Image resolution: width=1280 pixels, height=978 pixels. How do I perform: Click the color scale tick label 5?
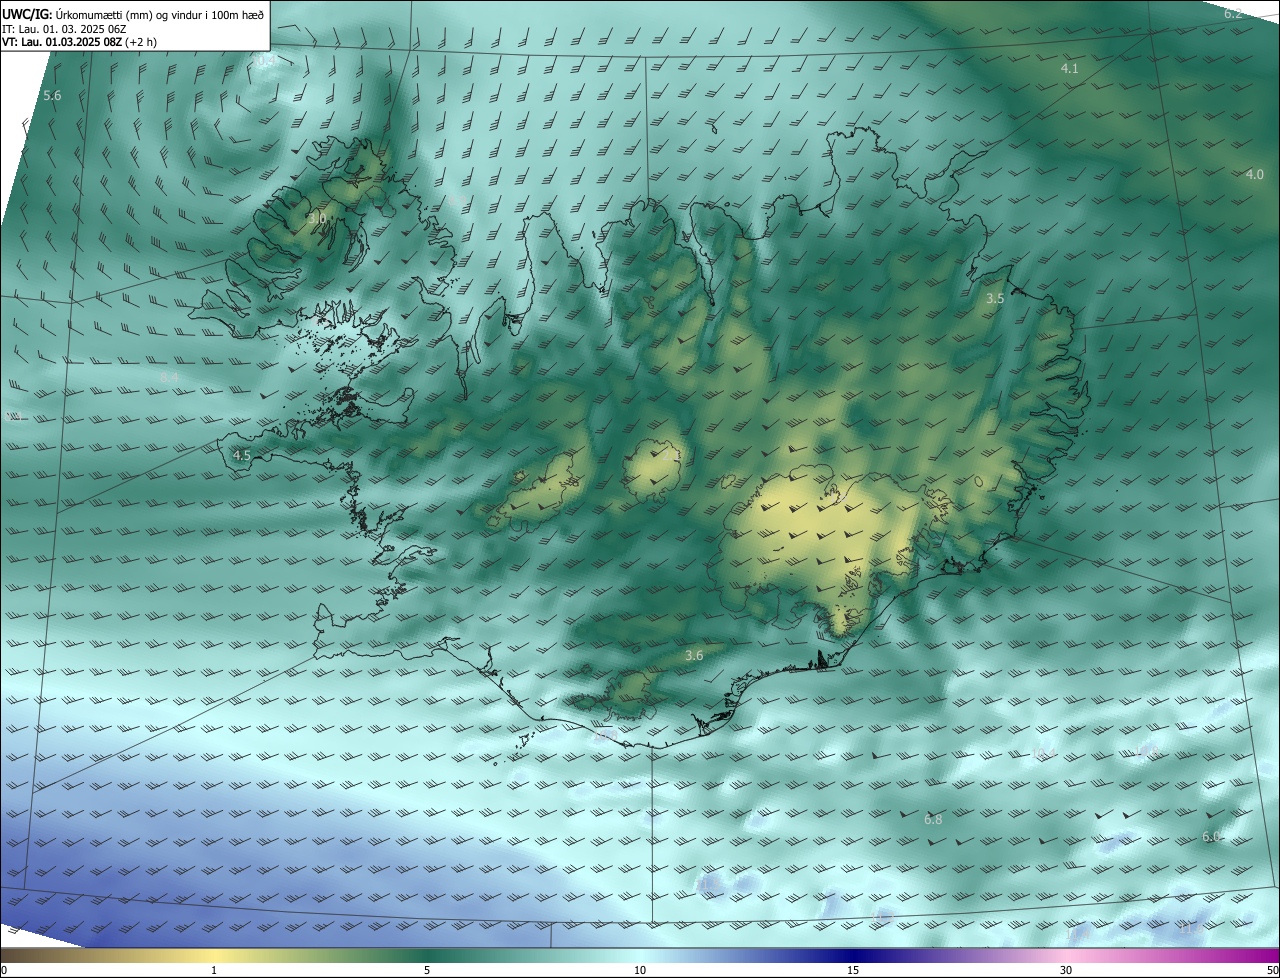click(427, 970)
